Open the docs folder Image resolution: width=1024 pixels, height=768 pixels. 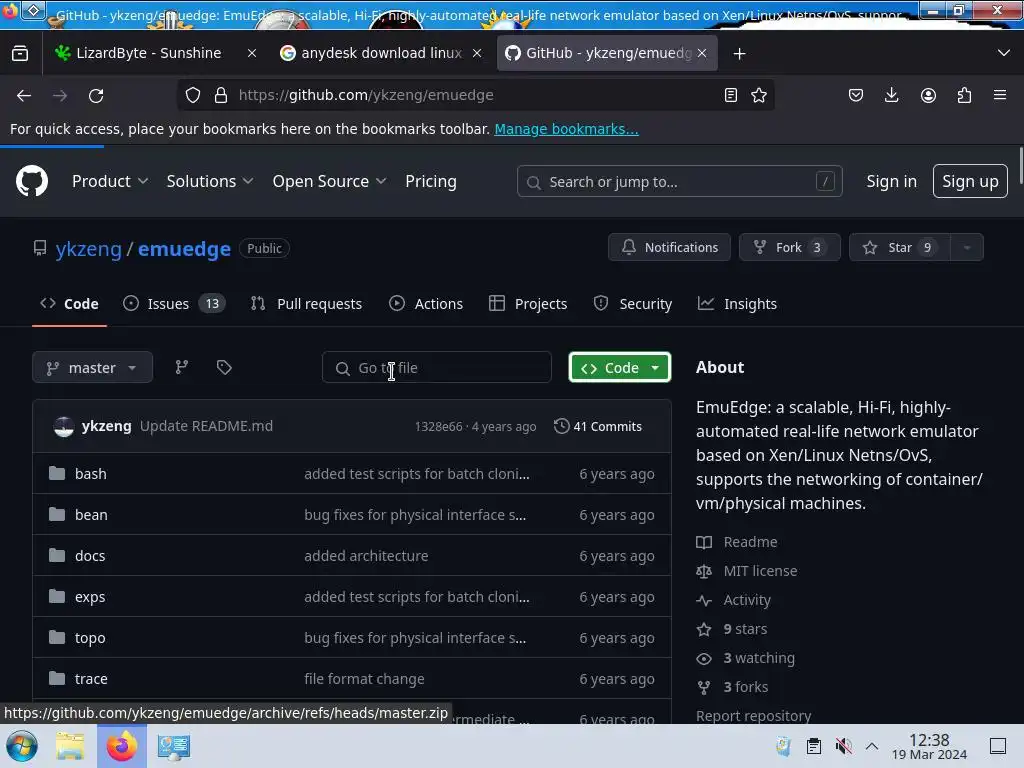tap(90, 556)
